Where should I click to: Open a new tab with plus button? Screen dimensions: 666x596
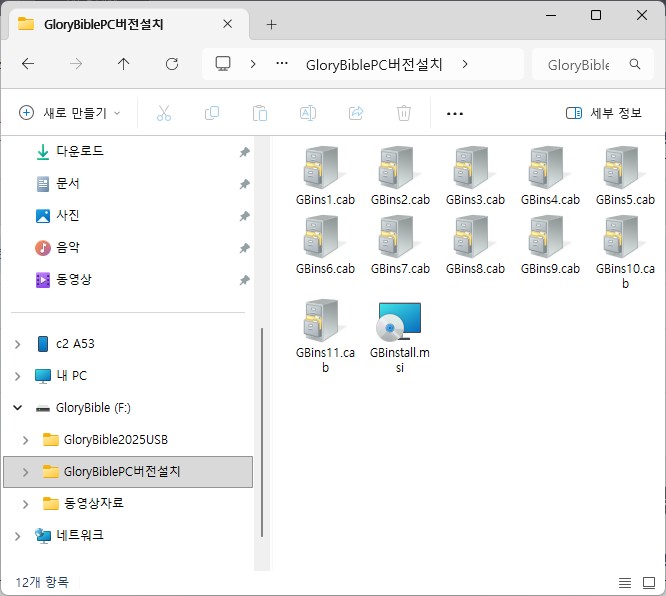point(271,24)
